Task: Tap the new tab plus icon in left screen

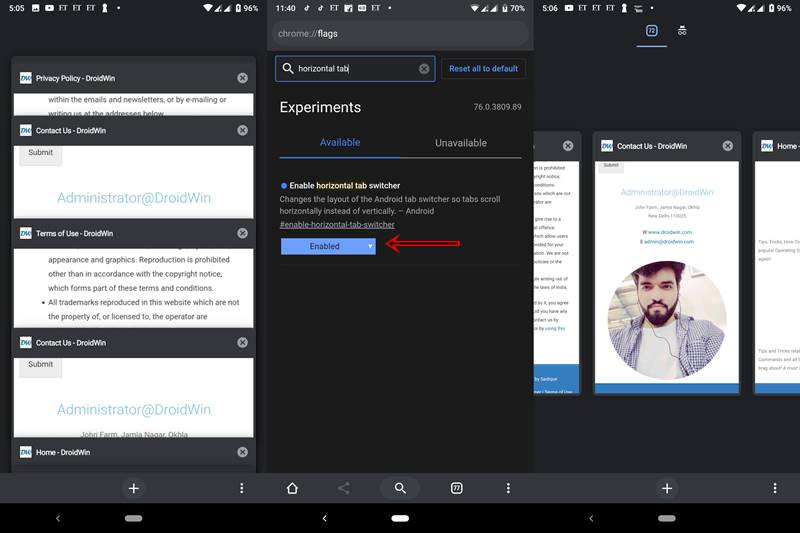Action: tap(134, 488)
